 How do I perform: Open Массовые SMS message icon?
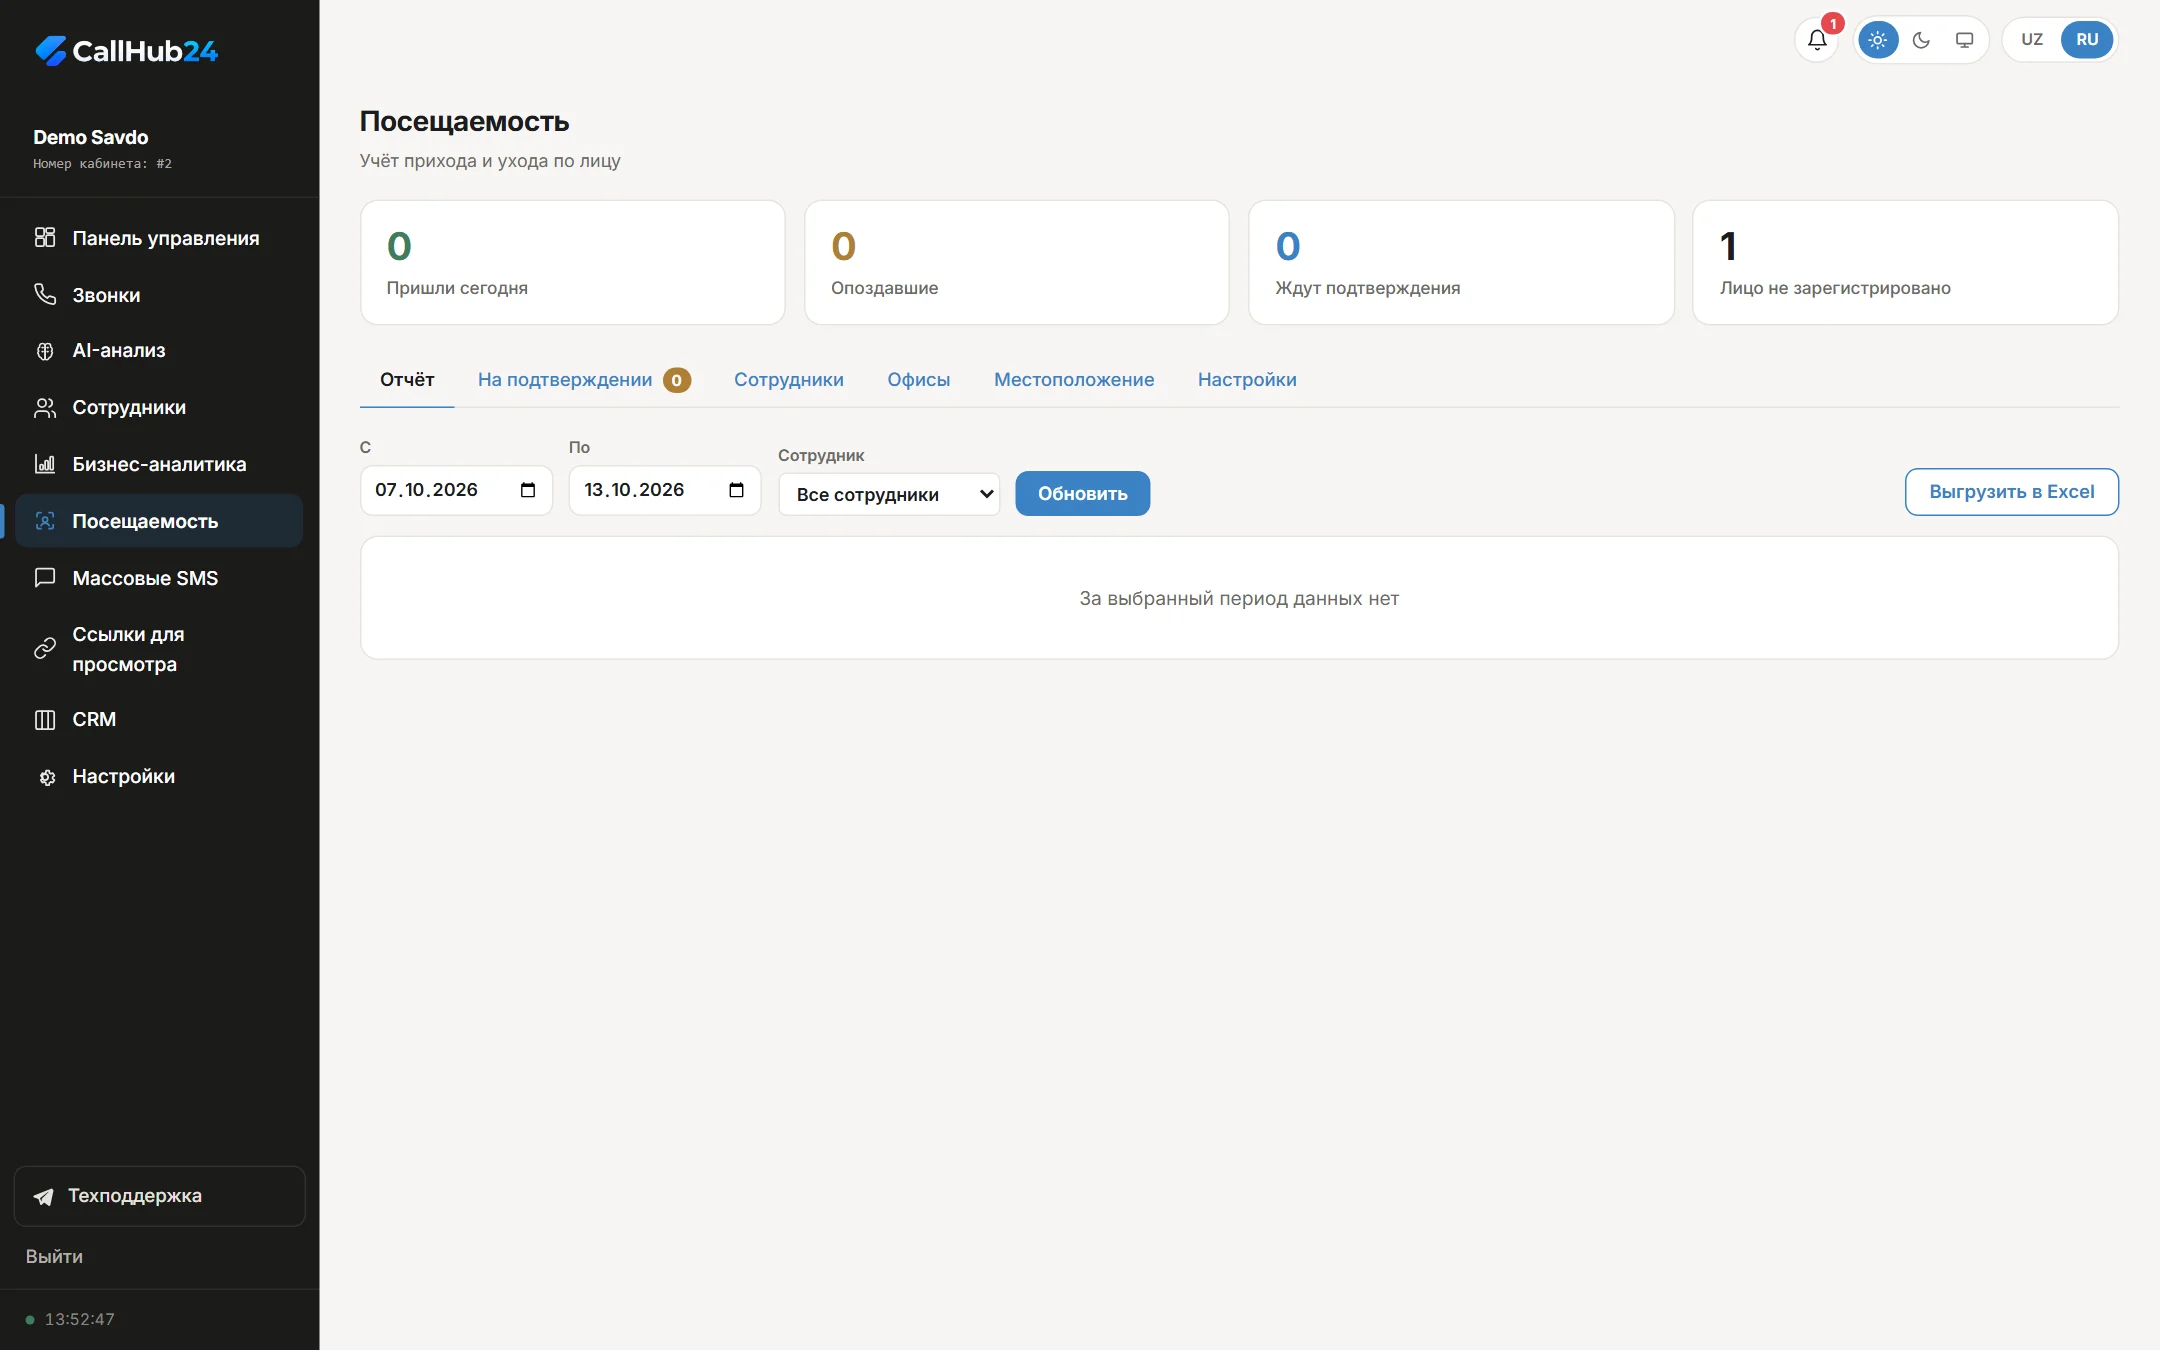45,578
